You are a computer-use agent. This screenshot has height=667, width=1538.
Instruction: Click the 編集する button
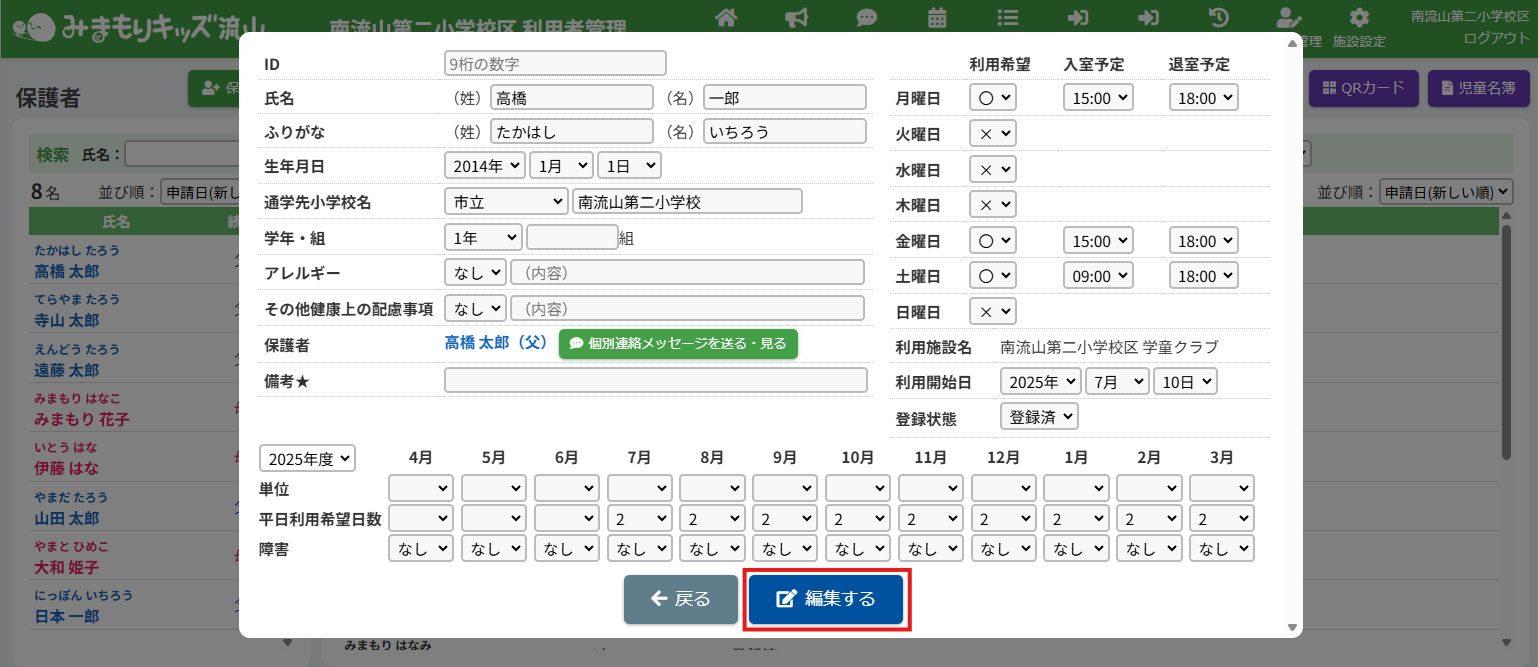(826, 599)
